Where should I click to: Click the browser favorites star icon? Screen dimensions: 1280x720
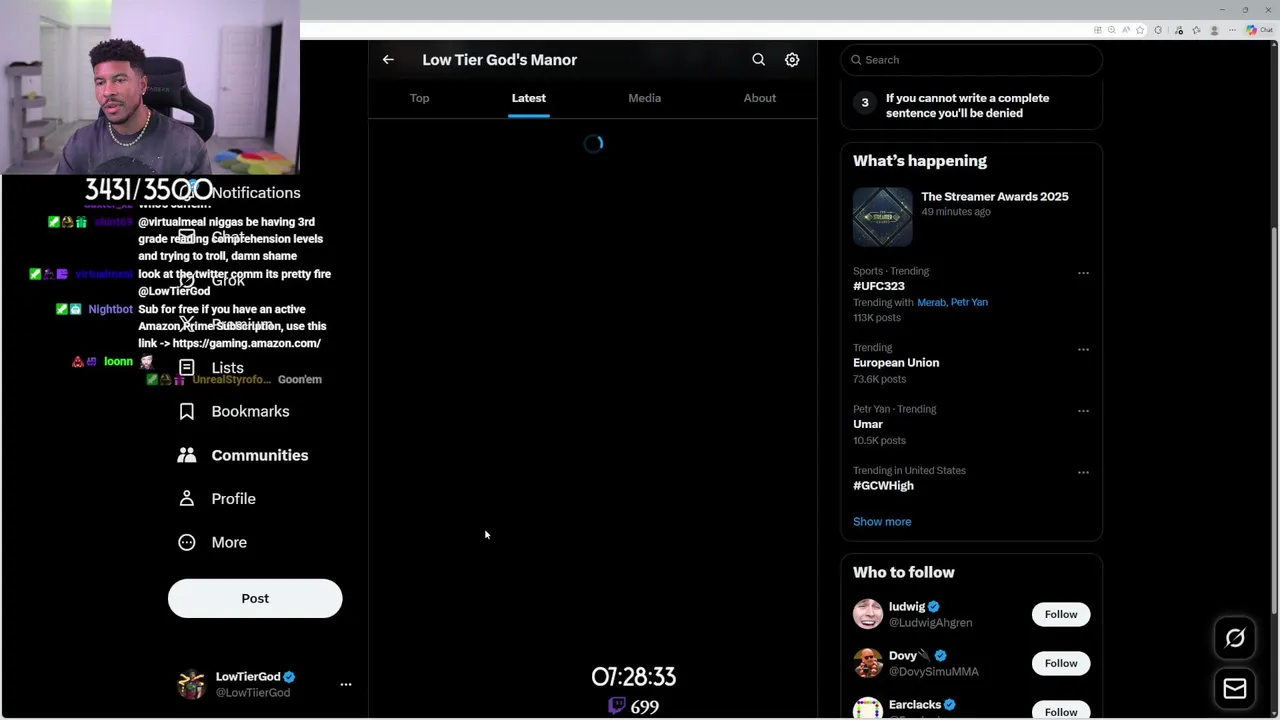[x=1140, y=30]
